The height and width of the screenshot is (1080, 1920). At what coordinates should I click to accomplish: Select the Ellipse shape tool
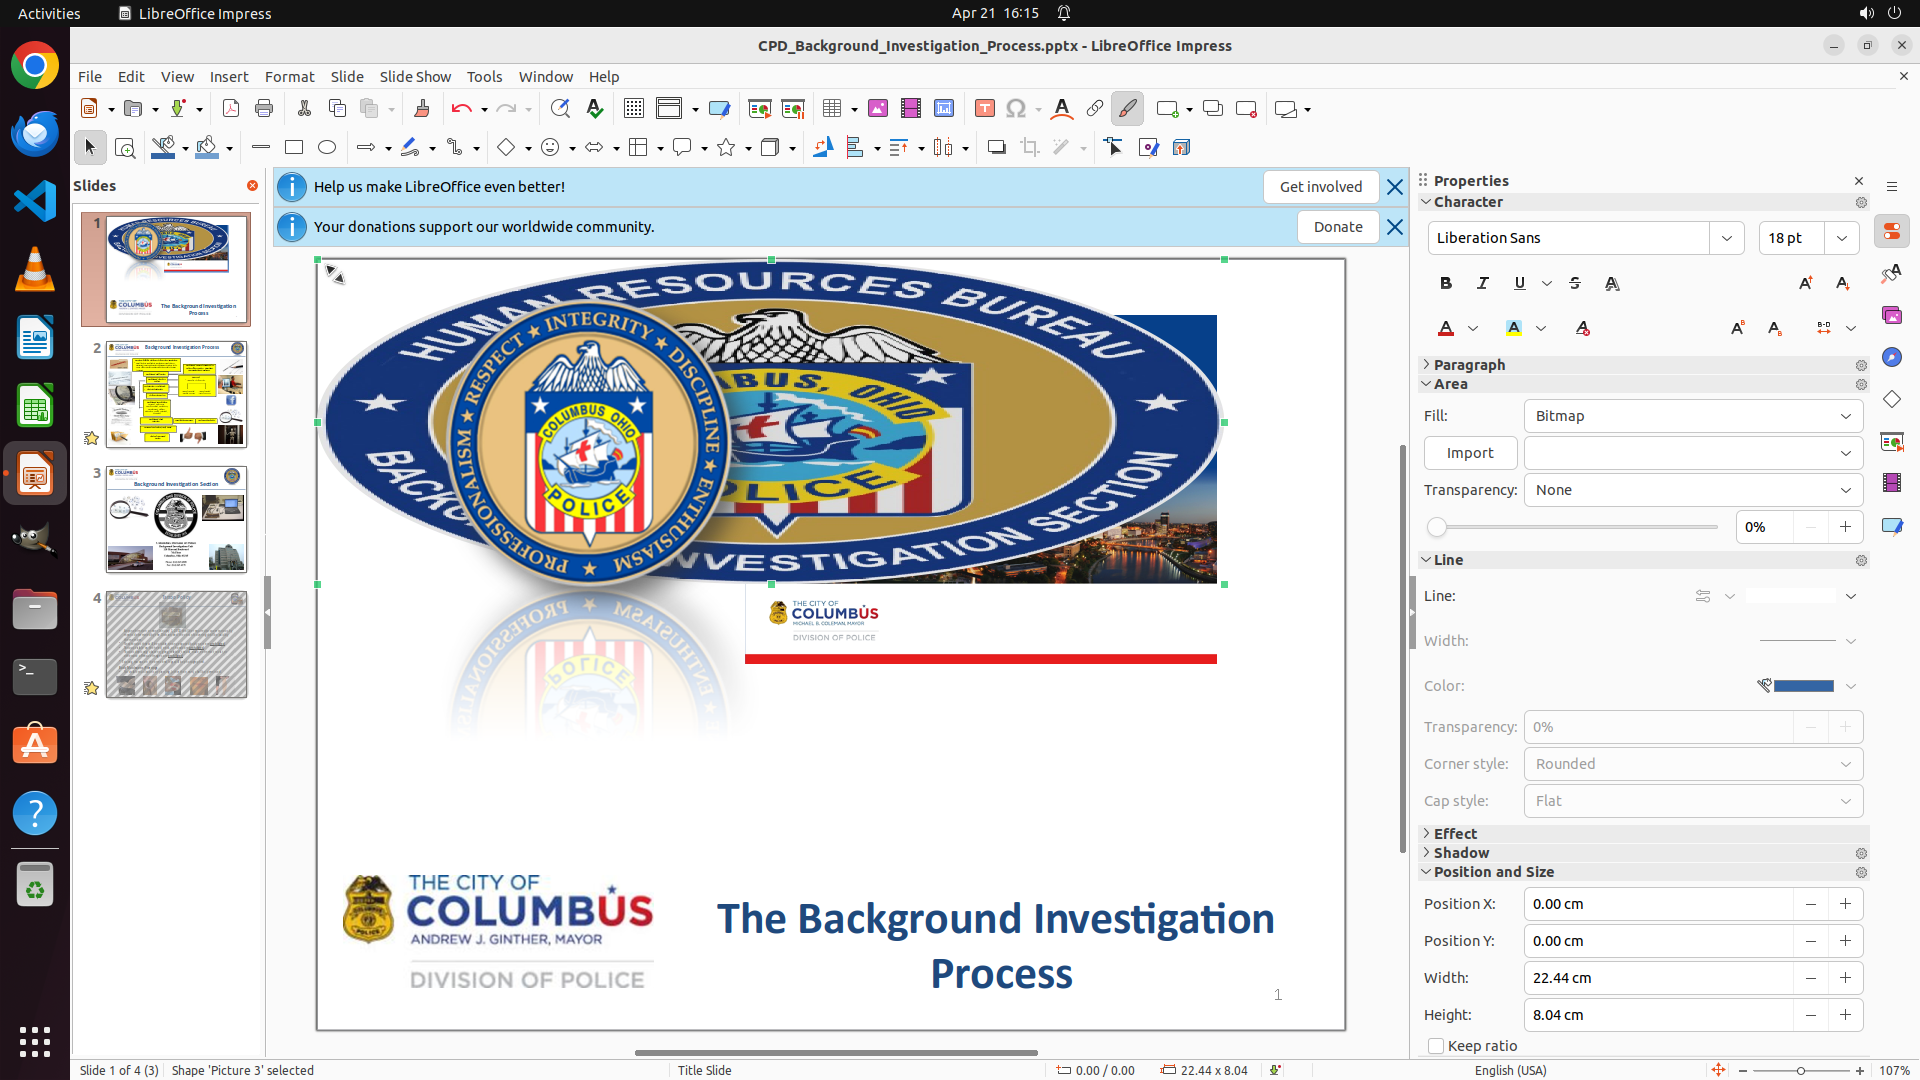click(327, 148)
